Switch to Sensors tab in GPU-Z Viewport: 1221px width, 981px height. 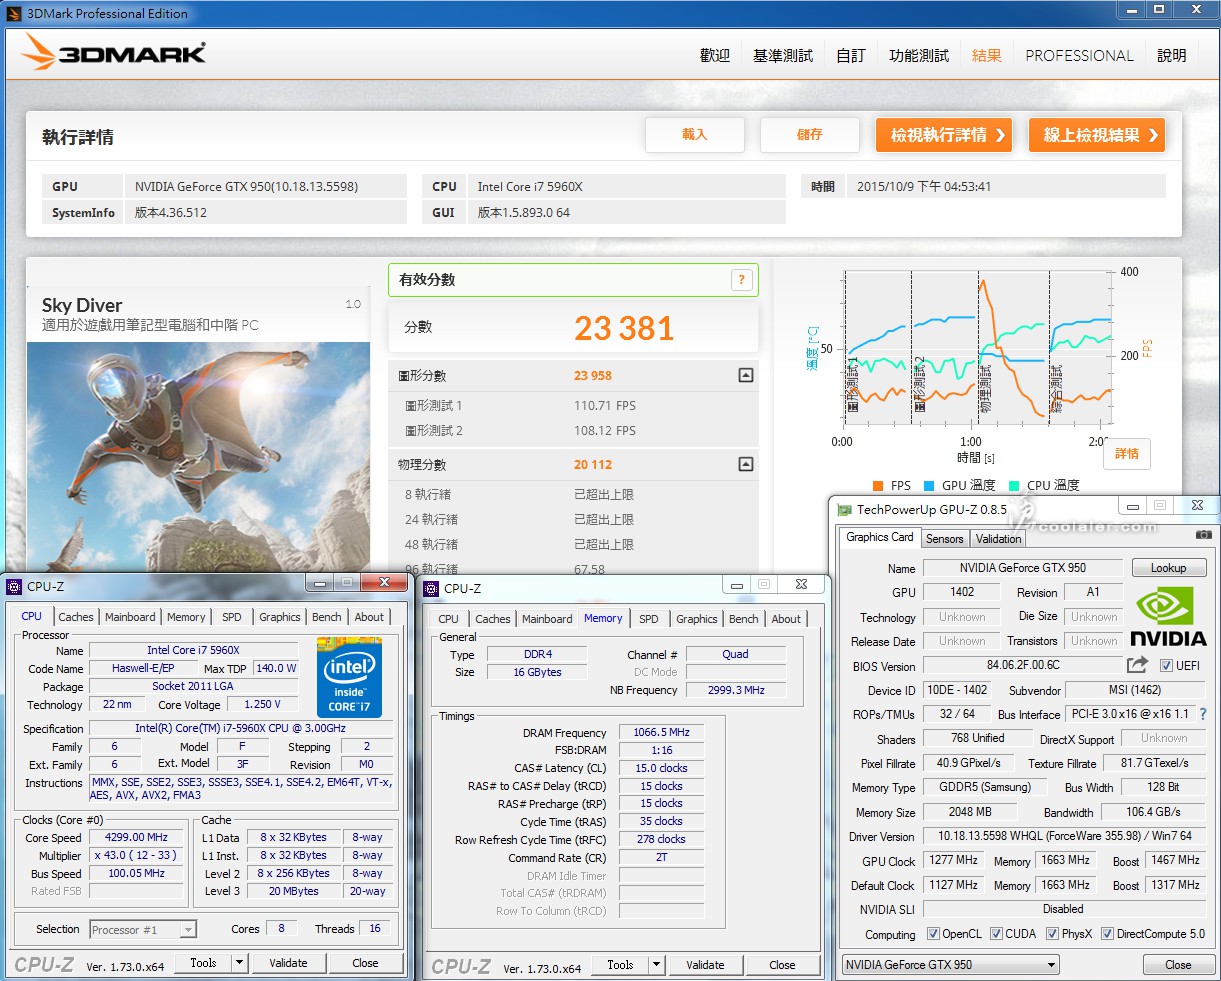pos(944,539)
